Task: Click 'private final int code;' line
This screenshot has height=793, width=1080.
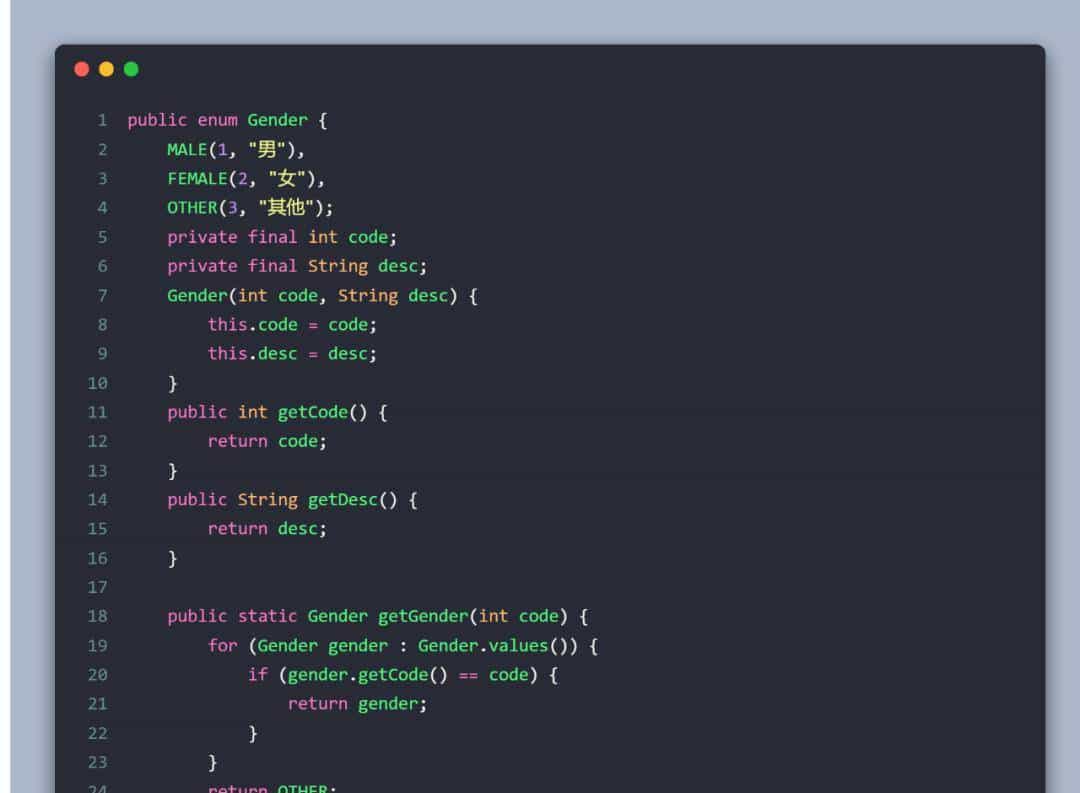Action: pos(282,237)
